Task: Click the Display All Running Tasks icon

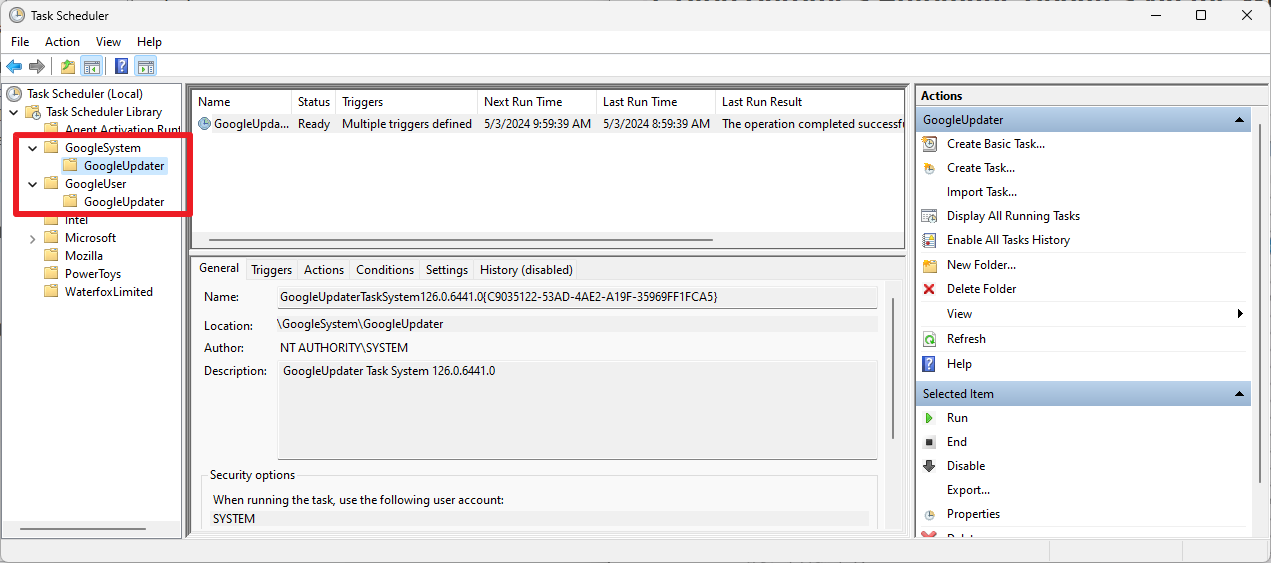Action: pos(929,216)
